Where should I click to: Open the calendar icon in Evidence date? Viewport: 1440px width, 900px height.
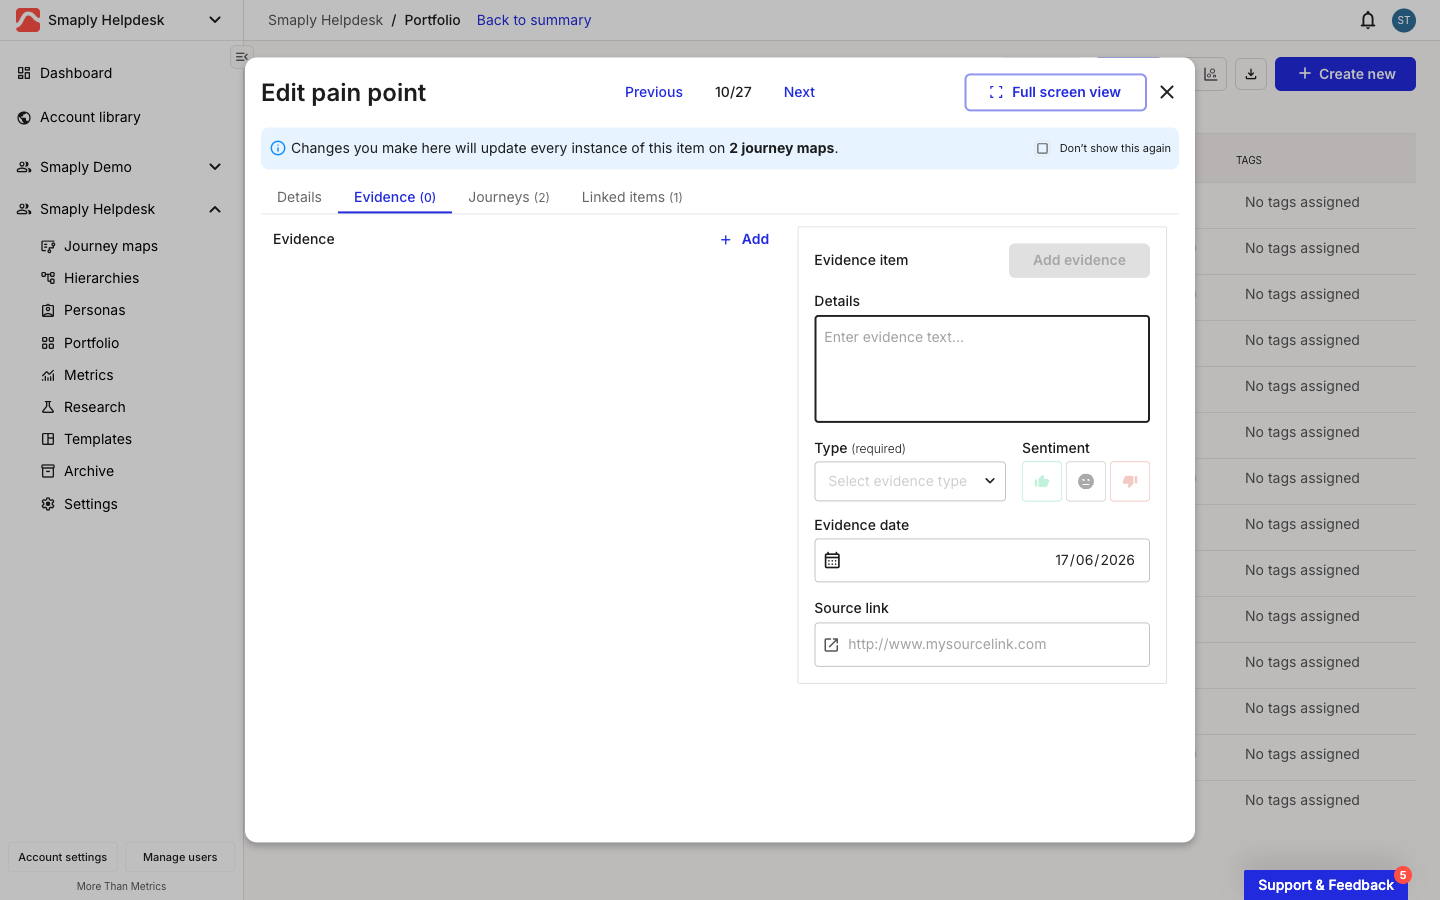coord(832,560)
